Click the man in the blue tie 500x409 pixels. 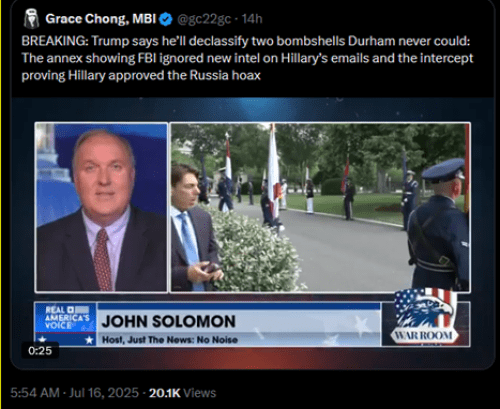[x=193, y=230]
